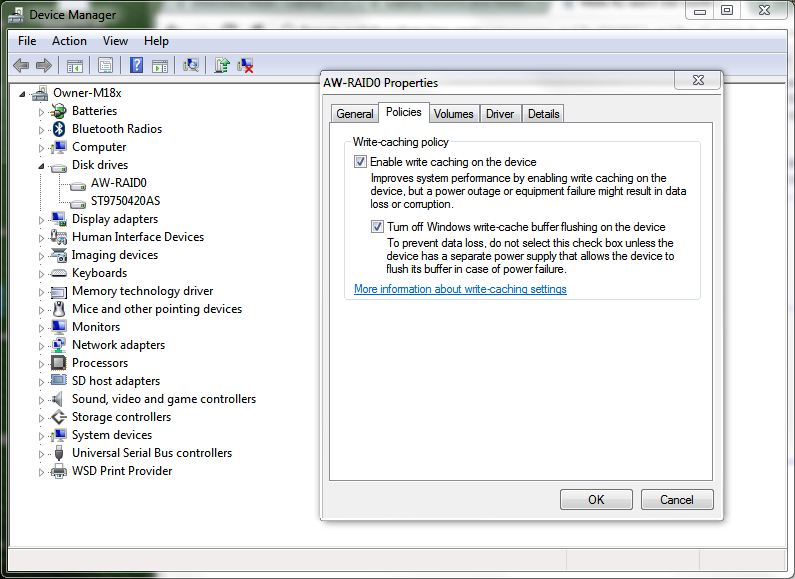Select the Monitors tree label
The height and width of the screenshot is (579, 795).
(96, 327)
